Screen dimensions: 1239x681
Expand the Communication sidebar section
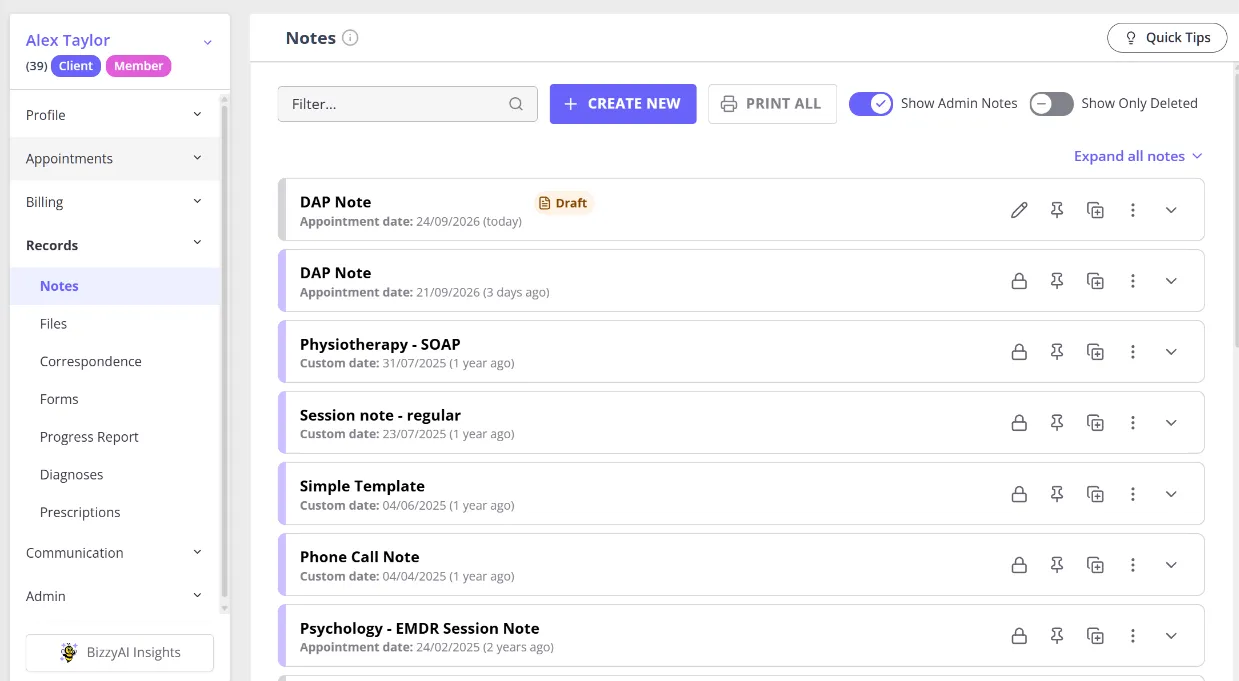tap(115, 553)
